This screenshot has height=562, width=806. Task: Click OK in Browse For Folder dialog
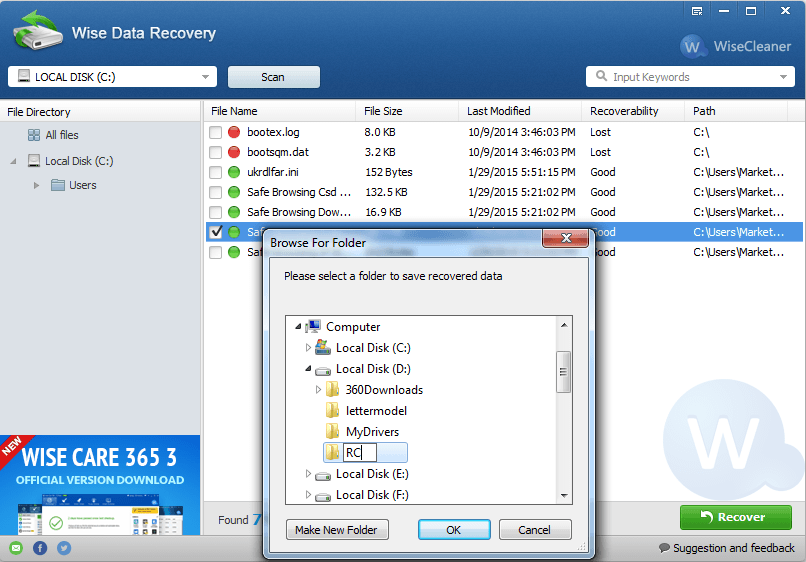(x=454, y=530)
